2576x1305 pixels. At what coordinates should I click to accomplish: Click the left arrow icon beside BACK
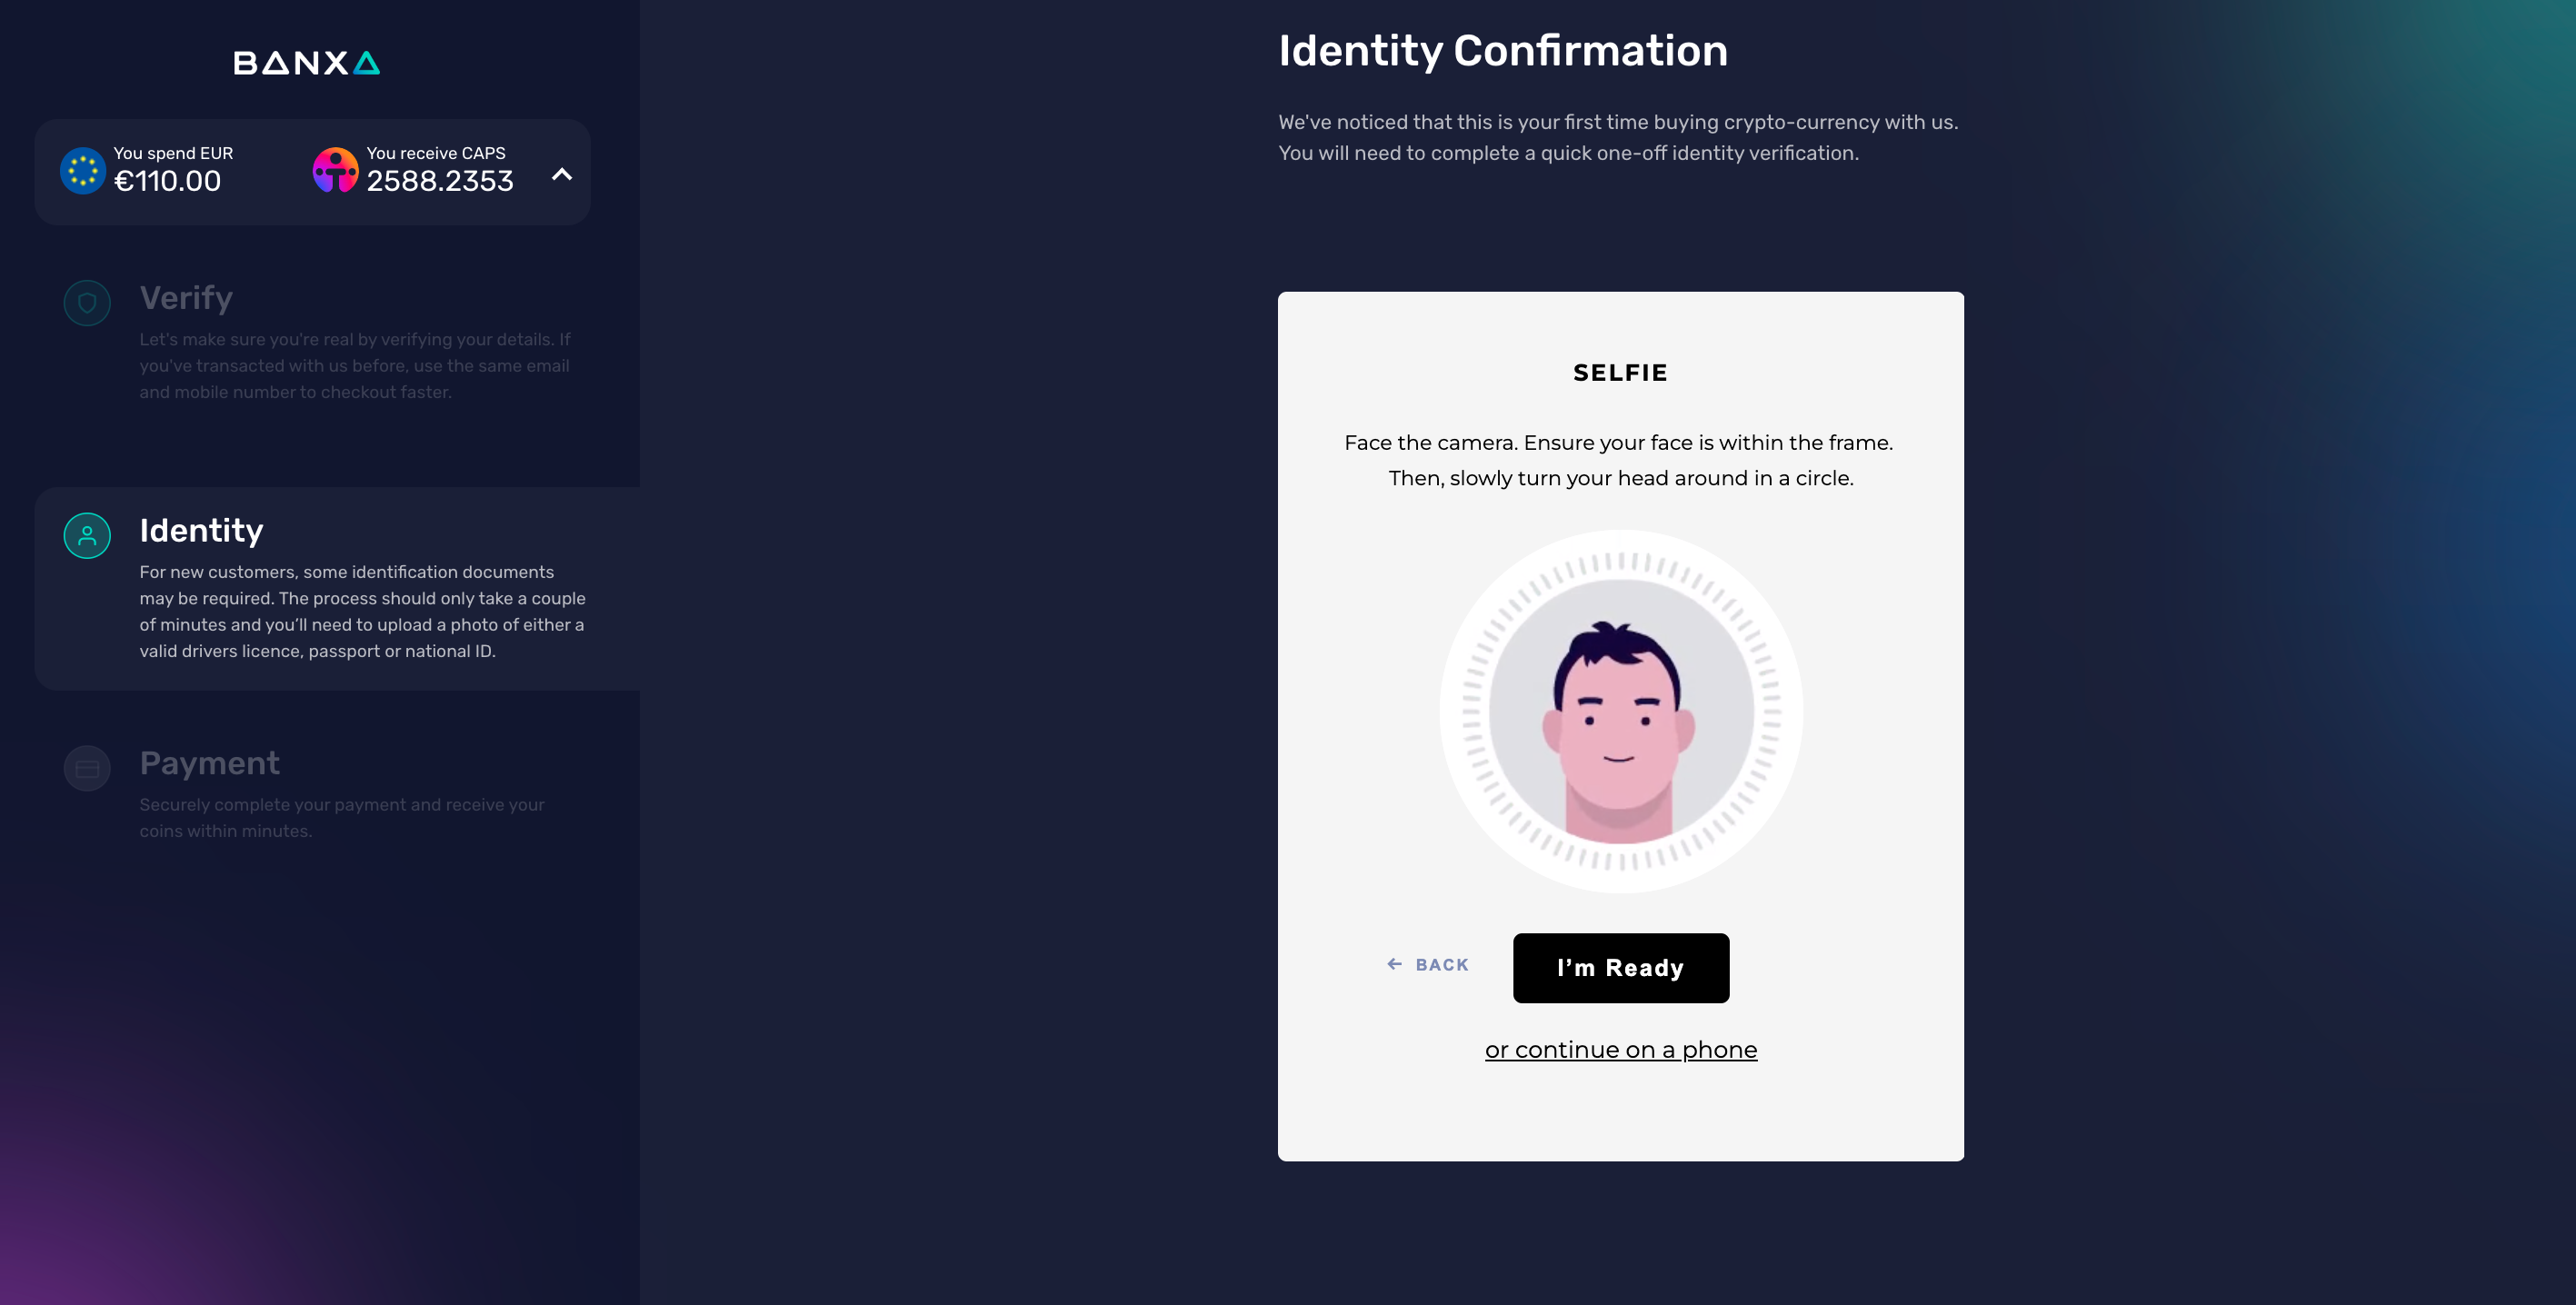(1394, 964)
